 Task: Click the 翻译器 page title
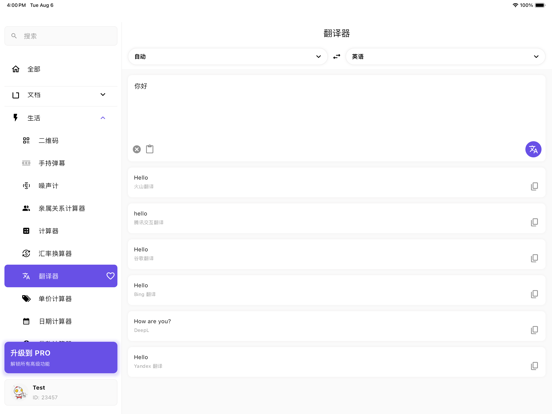click(x=337, y=33)
